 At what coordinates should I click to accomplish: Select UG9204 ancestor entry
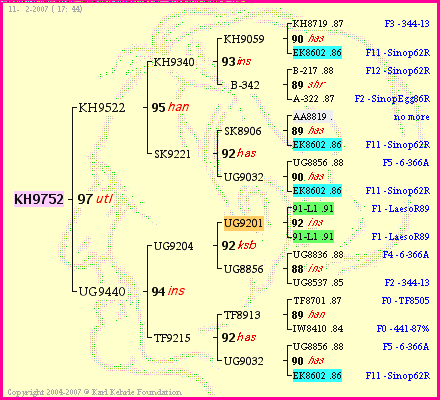[x=173, y=246]
